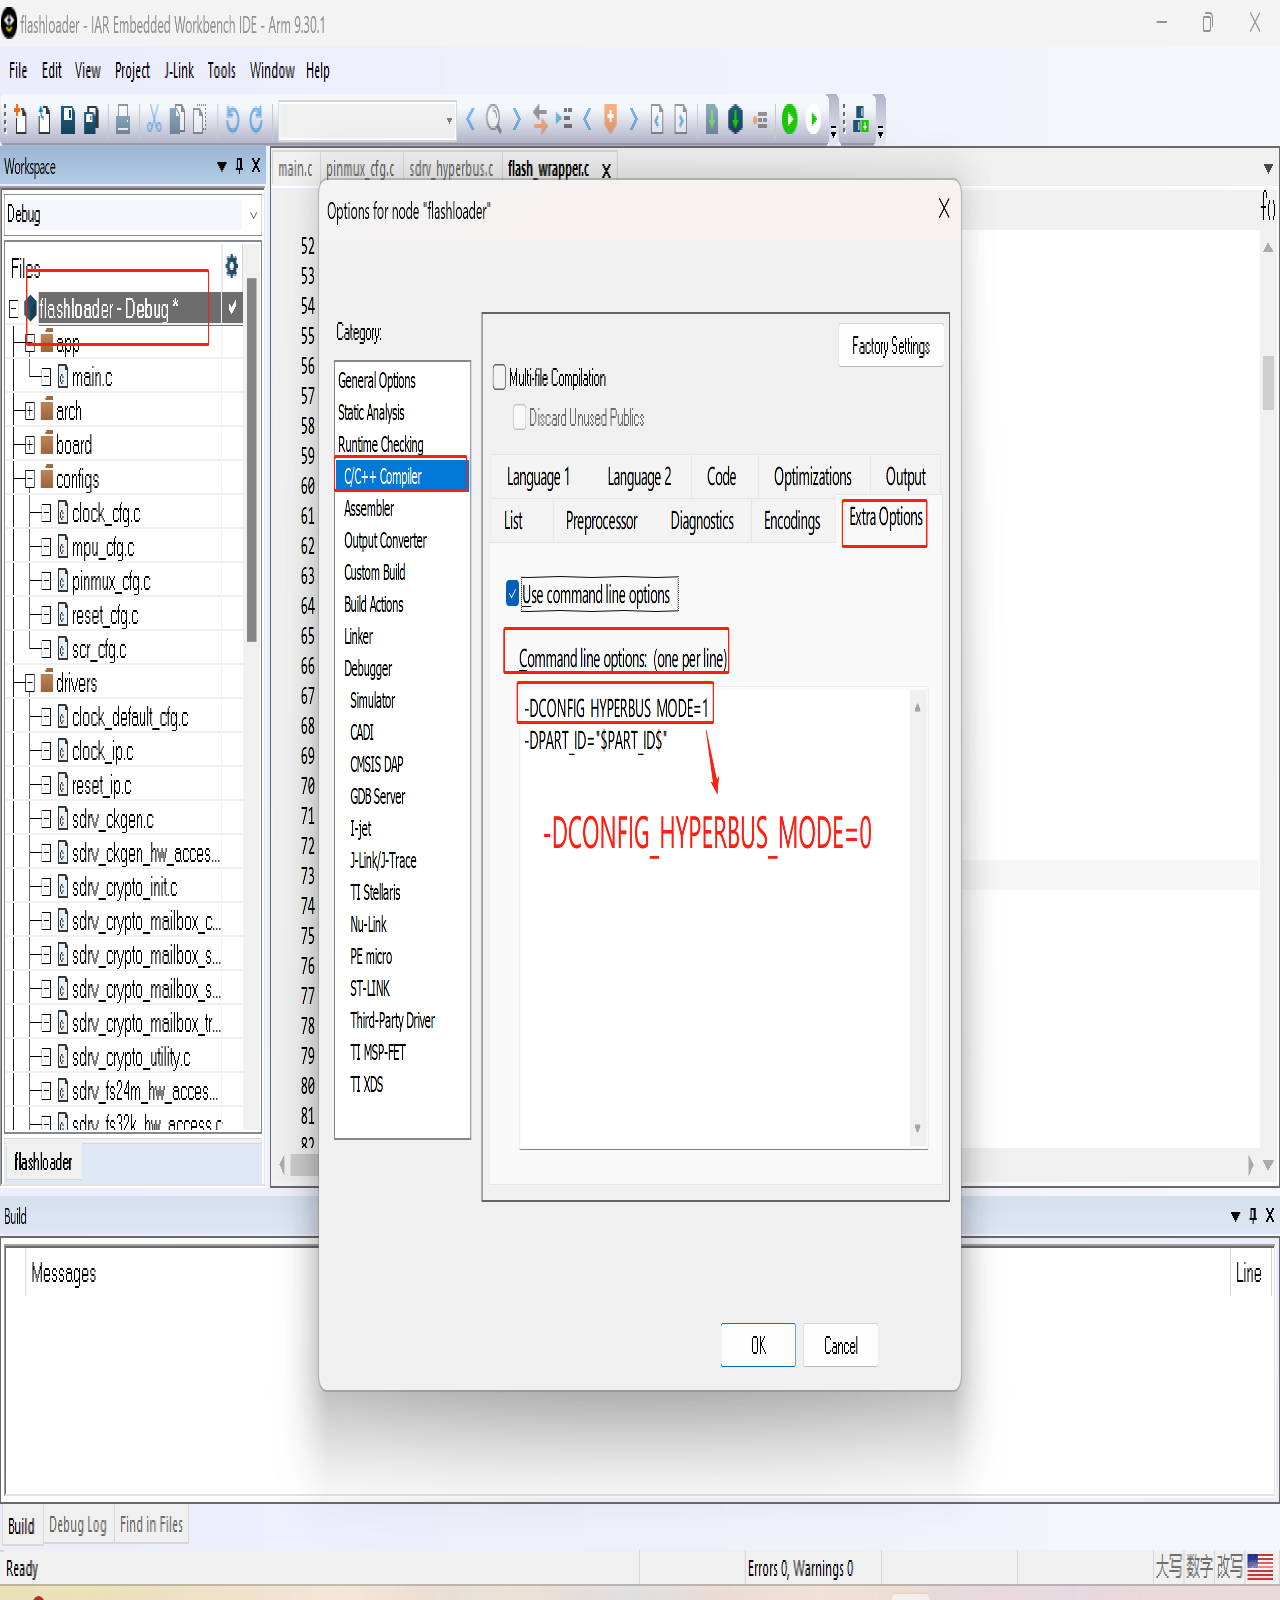Click the Save All toolbar icon

coord(91,120)
